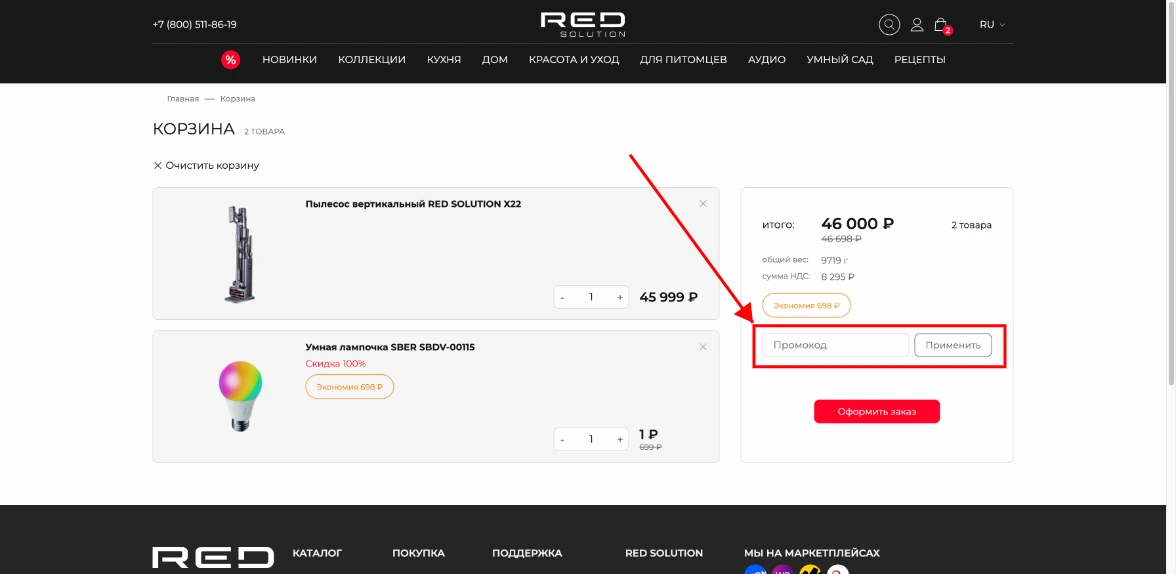The height and width of the screenshot is (574, 1176).
Task: Open the Пылесос вертикальный RED SOLUTION X22 title
Action: click(413, 204)
